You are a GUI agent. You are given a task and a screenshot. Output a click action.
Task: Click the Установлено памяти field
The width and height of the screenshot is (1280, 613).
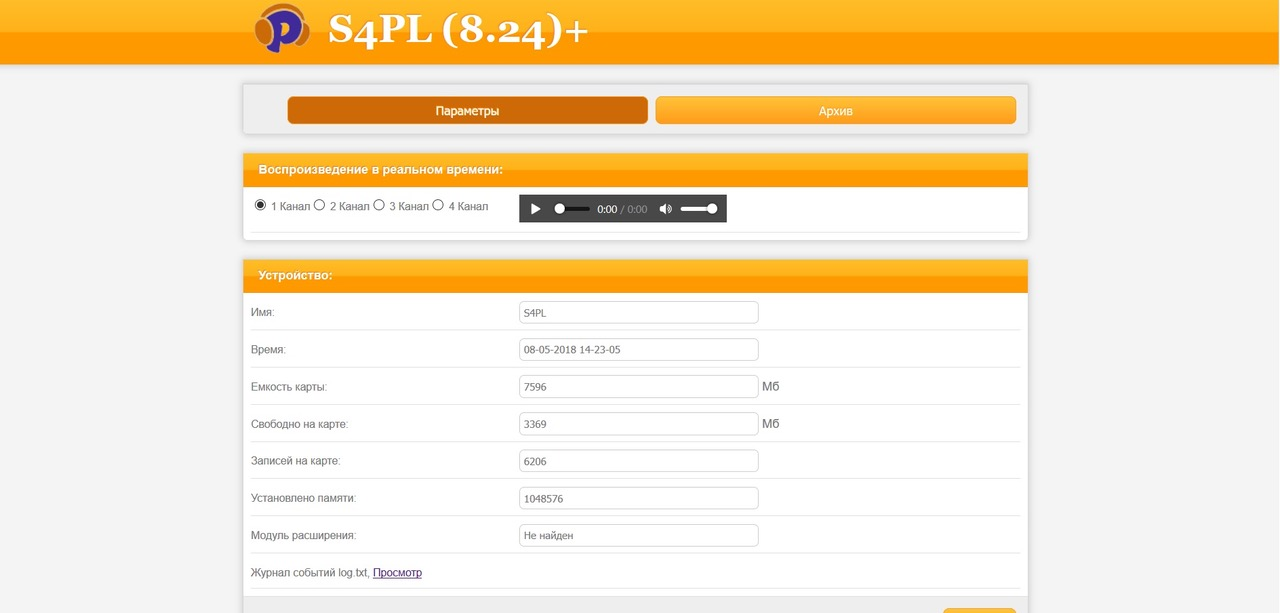pos(638,498)
